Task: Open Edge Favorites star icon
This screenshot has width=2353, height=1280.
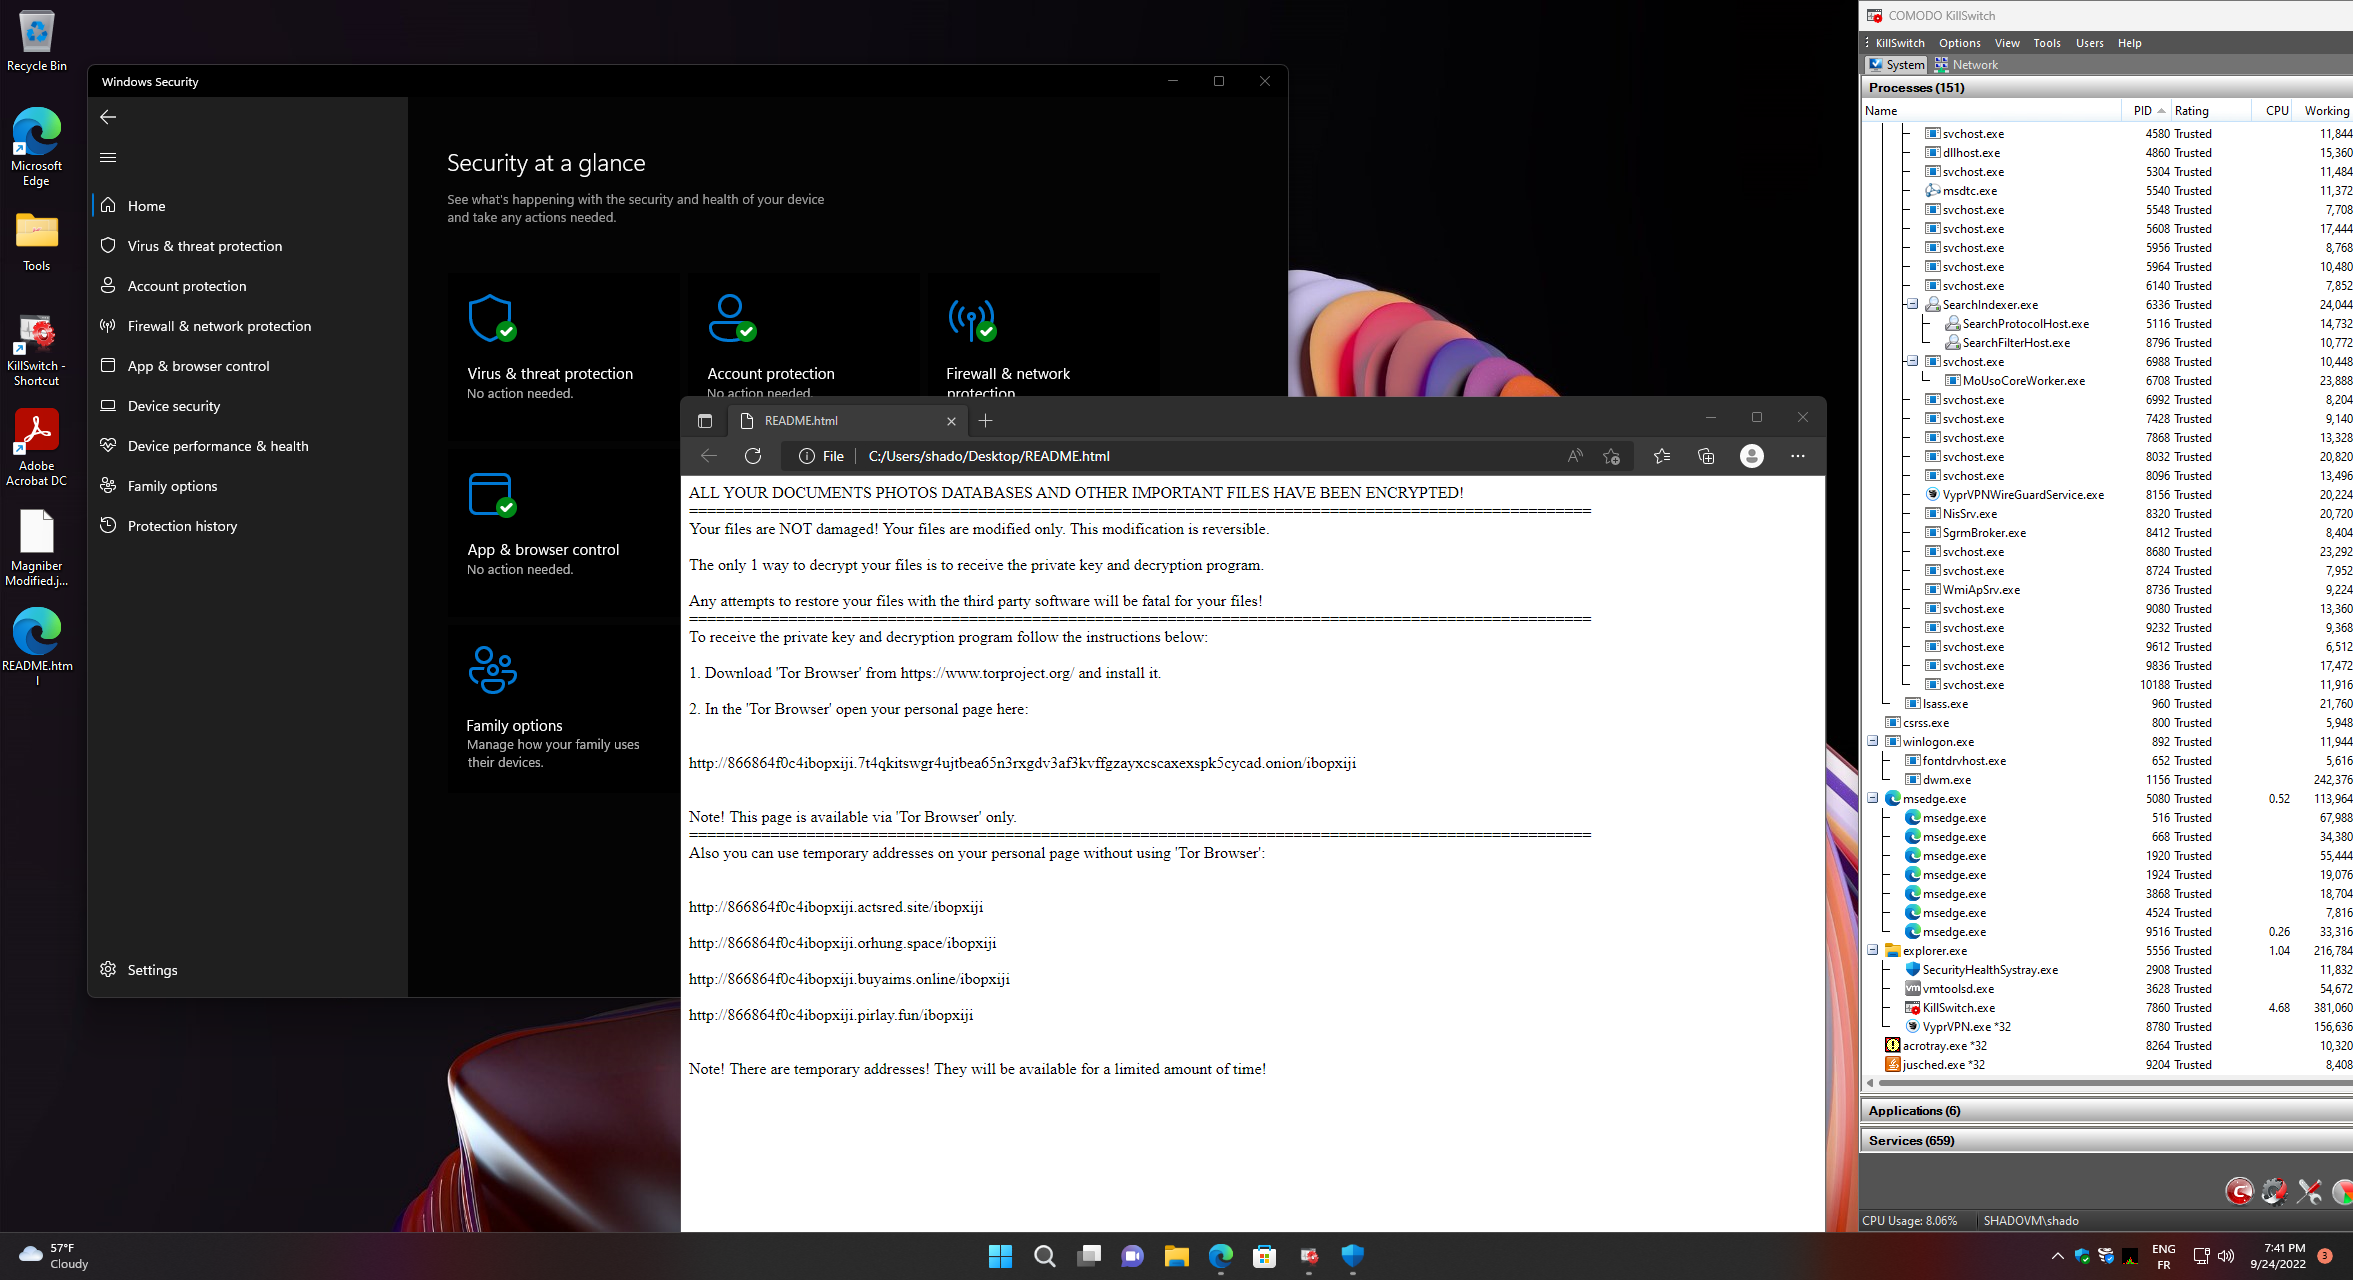Action: (1661, 456)
